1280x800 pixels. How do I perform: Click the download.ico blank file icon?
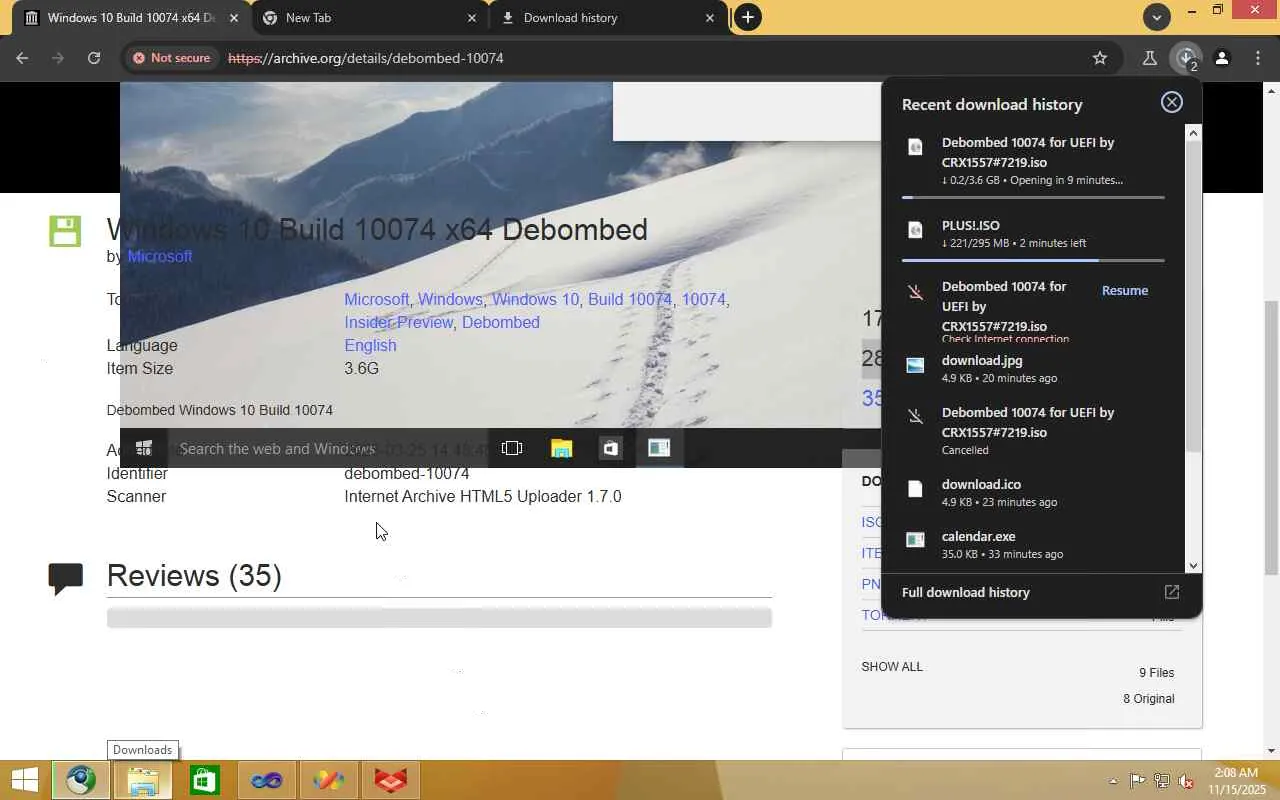point(915,489)
